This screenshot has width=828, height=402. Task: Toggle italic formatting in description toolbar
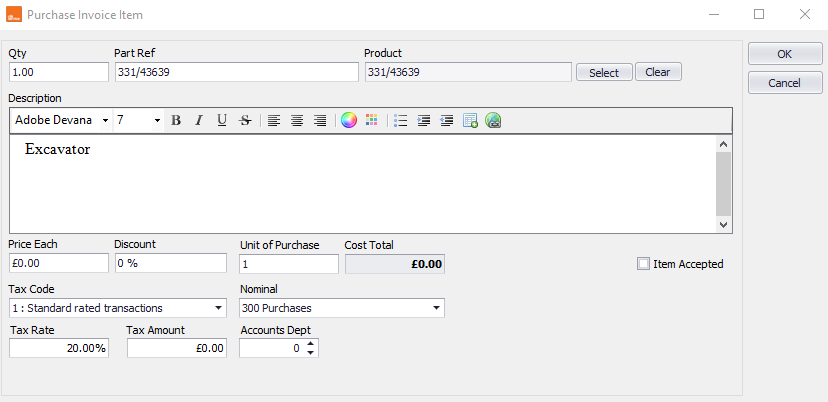199,120
